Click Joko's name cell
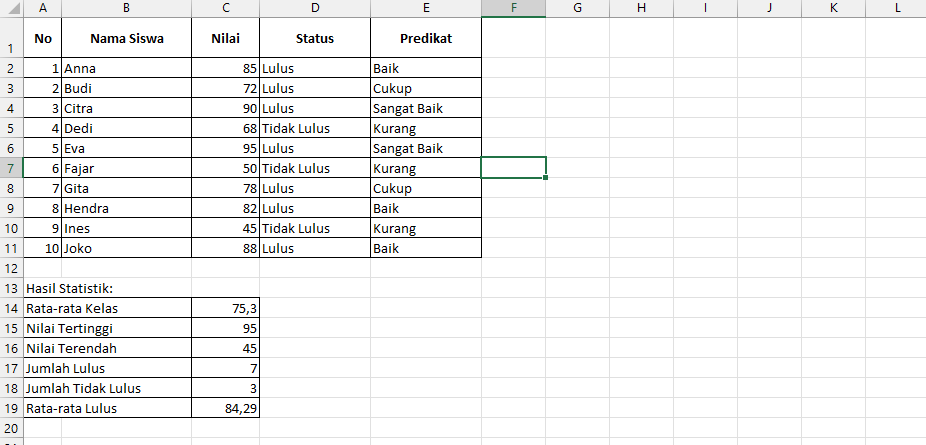Image resolution: width=926 pixels, height=445 pixels. 126,248
